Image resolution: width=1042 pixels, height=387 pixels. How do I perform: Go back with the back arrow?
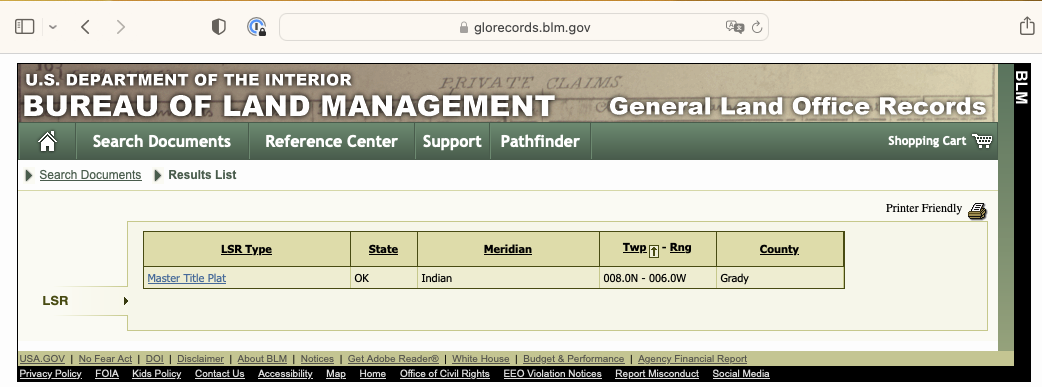click(85, 27)
